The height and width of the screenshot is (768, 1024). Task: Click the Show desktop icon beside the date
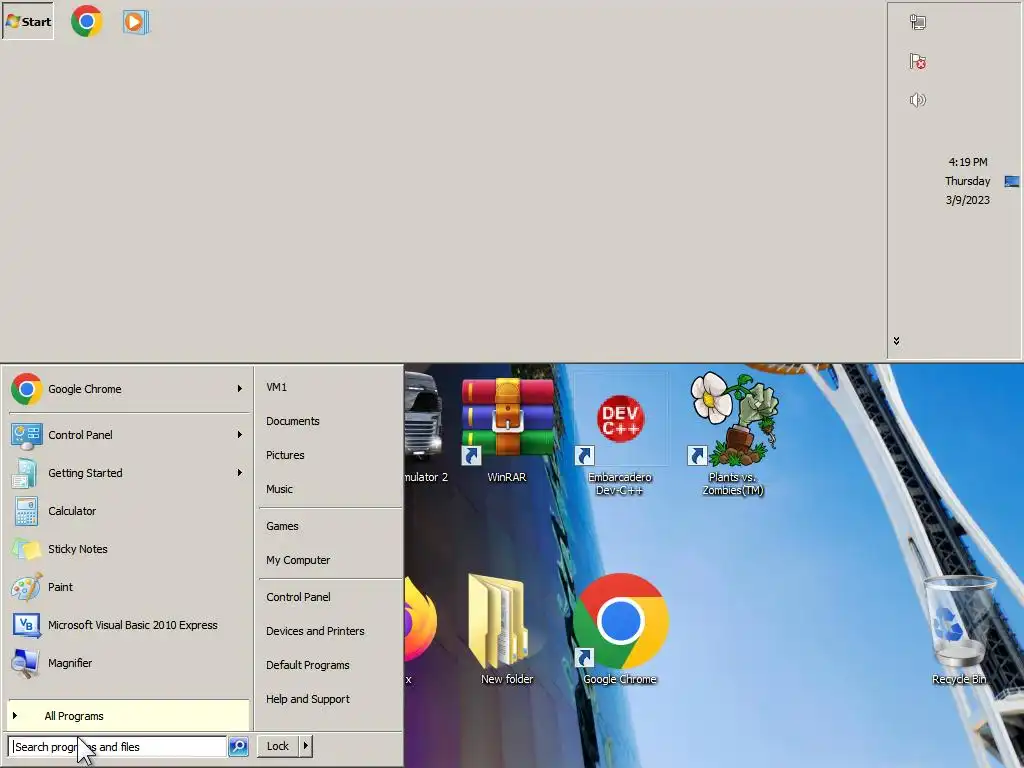click(x=1012, y=182)
